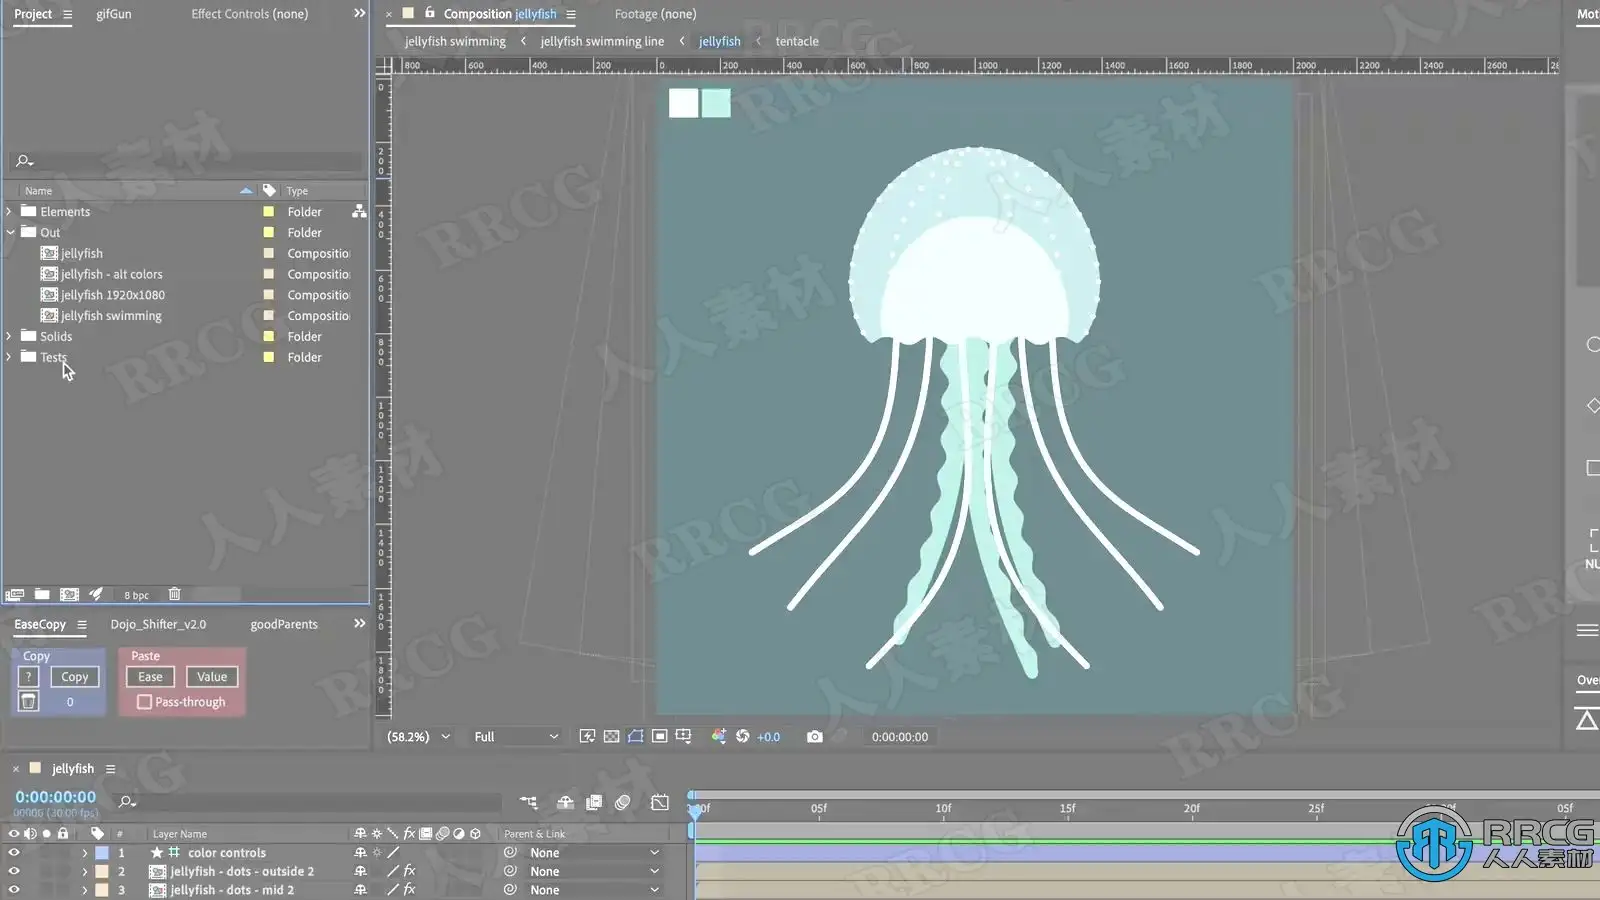Toggle visibility of jellyfish - dots - outside 2
The width and height of the screenshot is (1600, 900).
click(x=14, y=871)
